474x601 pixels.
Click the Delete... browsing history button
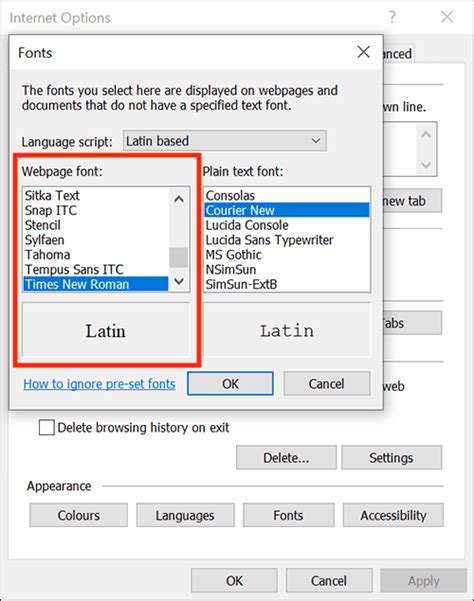pyautogui.click(x=286, y=457)
